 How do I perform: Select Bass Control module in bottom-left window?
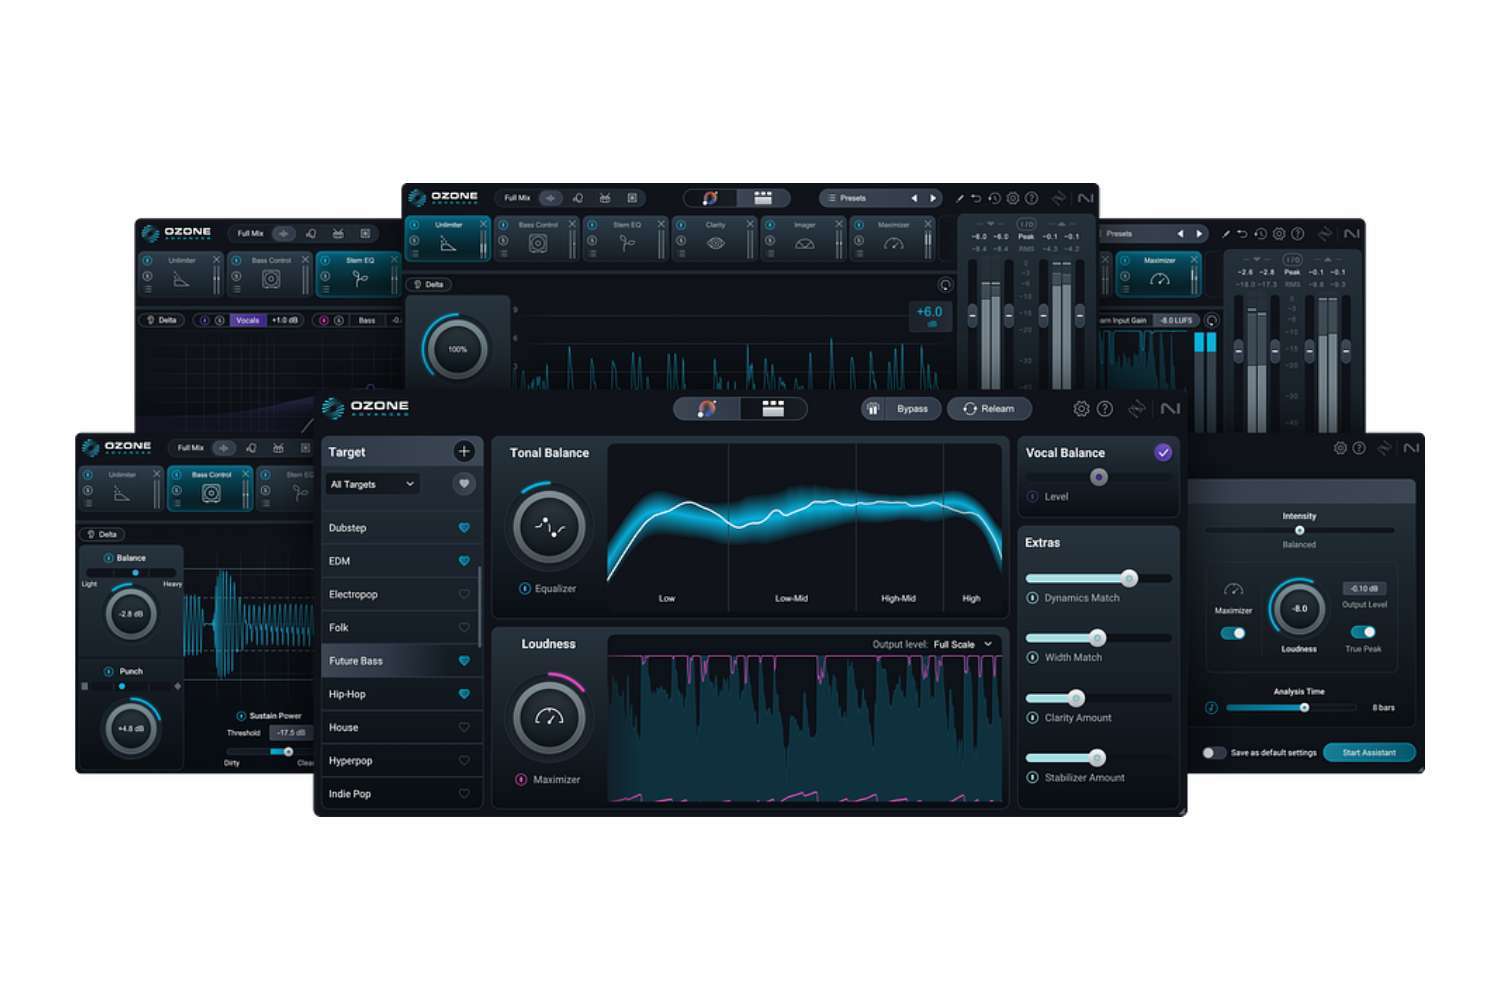point(211,489)
